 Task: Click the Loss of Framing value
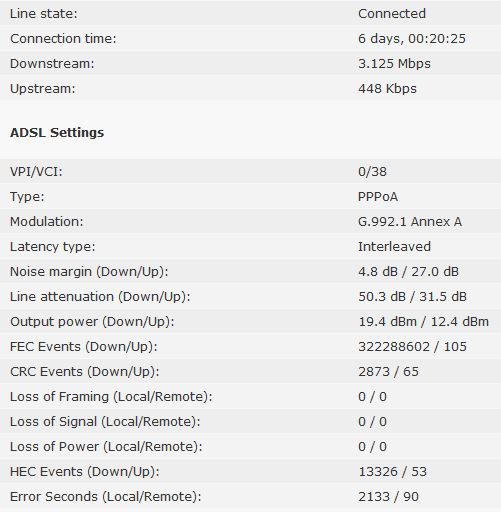pyautogui.click(x=372, y=397)
